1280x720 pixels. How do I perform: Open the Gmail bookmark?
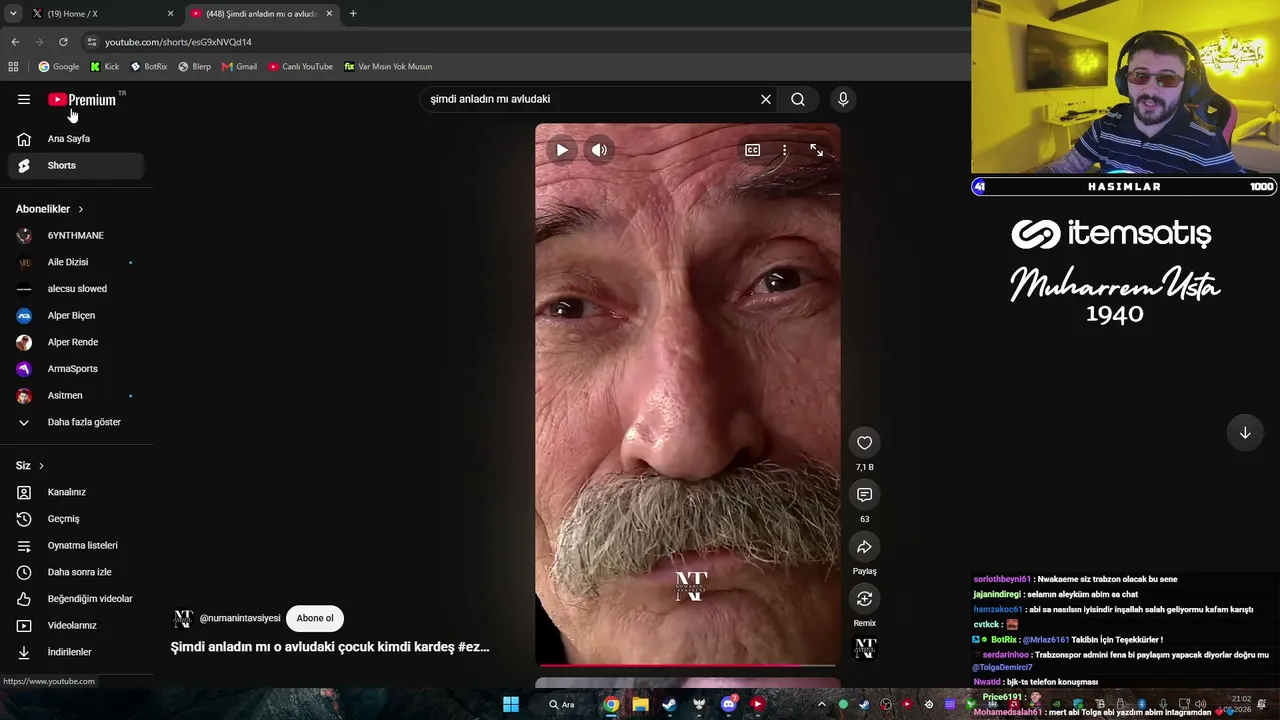tap(240, 67)
